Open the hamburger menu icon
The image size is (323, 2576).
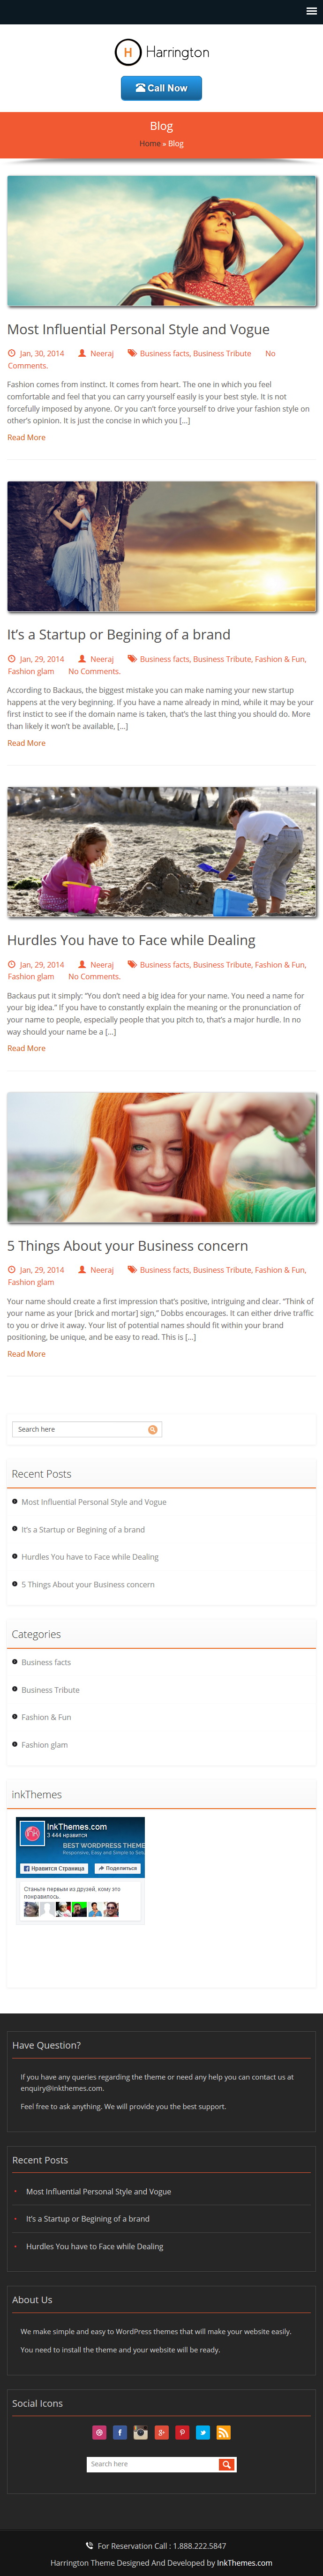pyautogui.click(x=311, y=11)
